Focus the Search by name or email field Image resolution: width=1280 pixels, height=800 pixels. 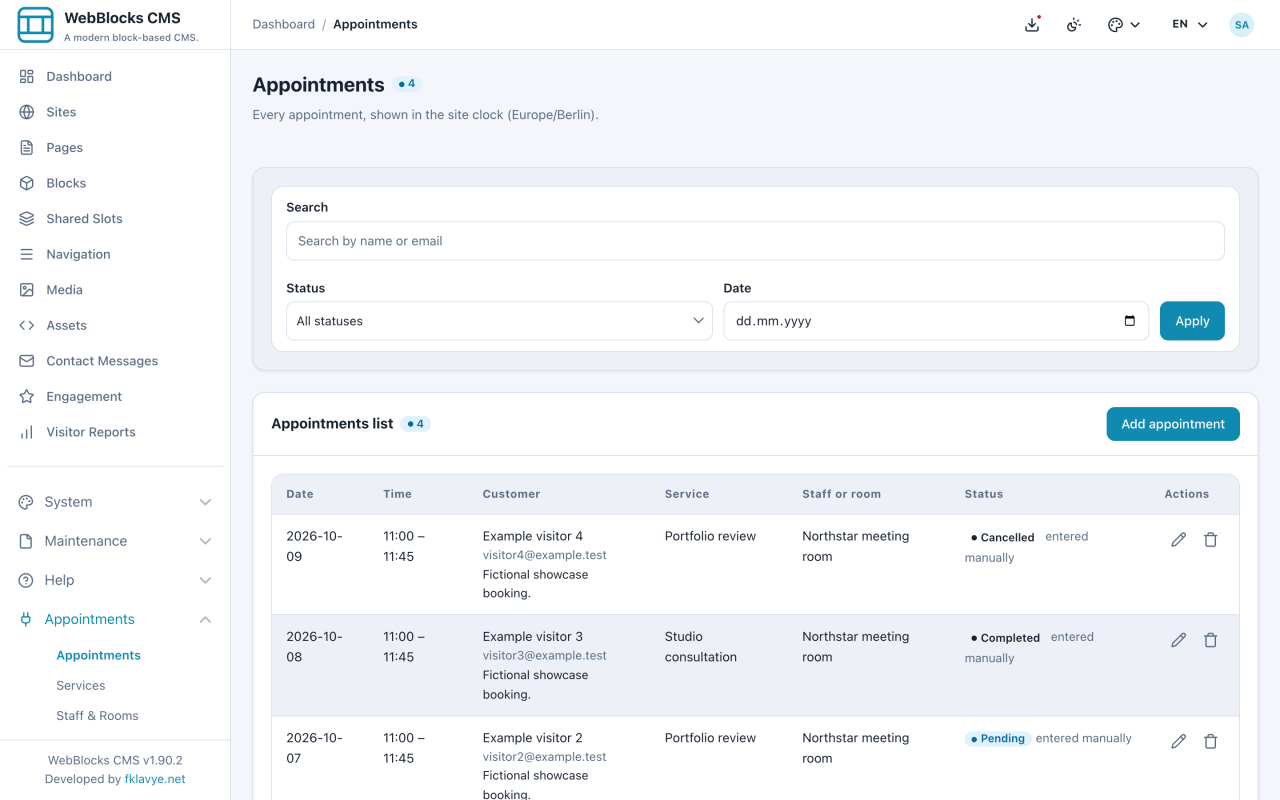click(755, 241)
